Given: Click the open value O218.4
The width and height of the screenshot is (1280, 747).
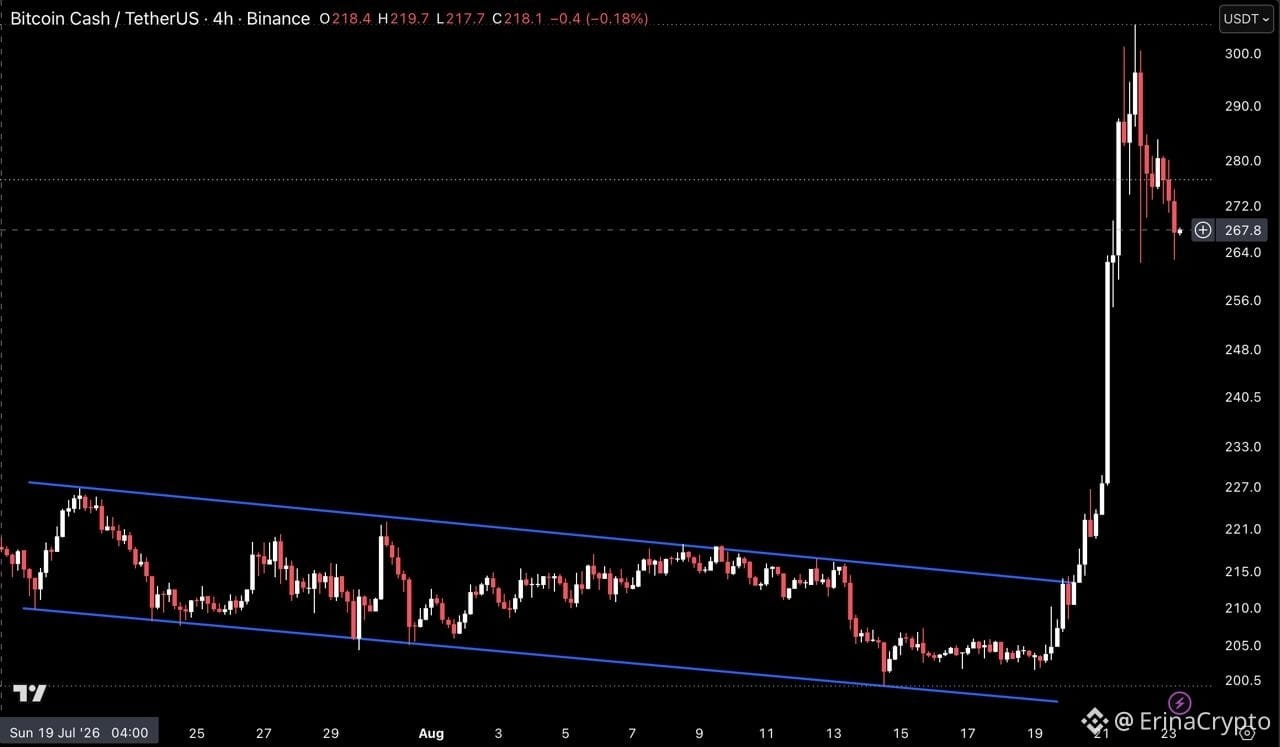Looking at the screenshot, I should point(345,19).
